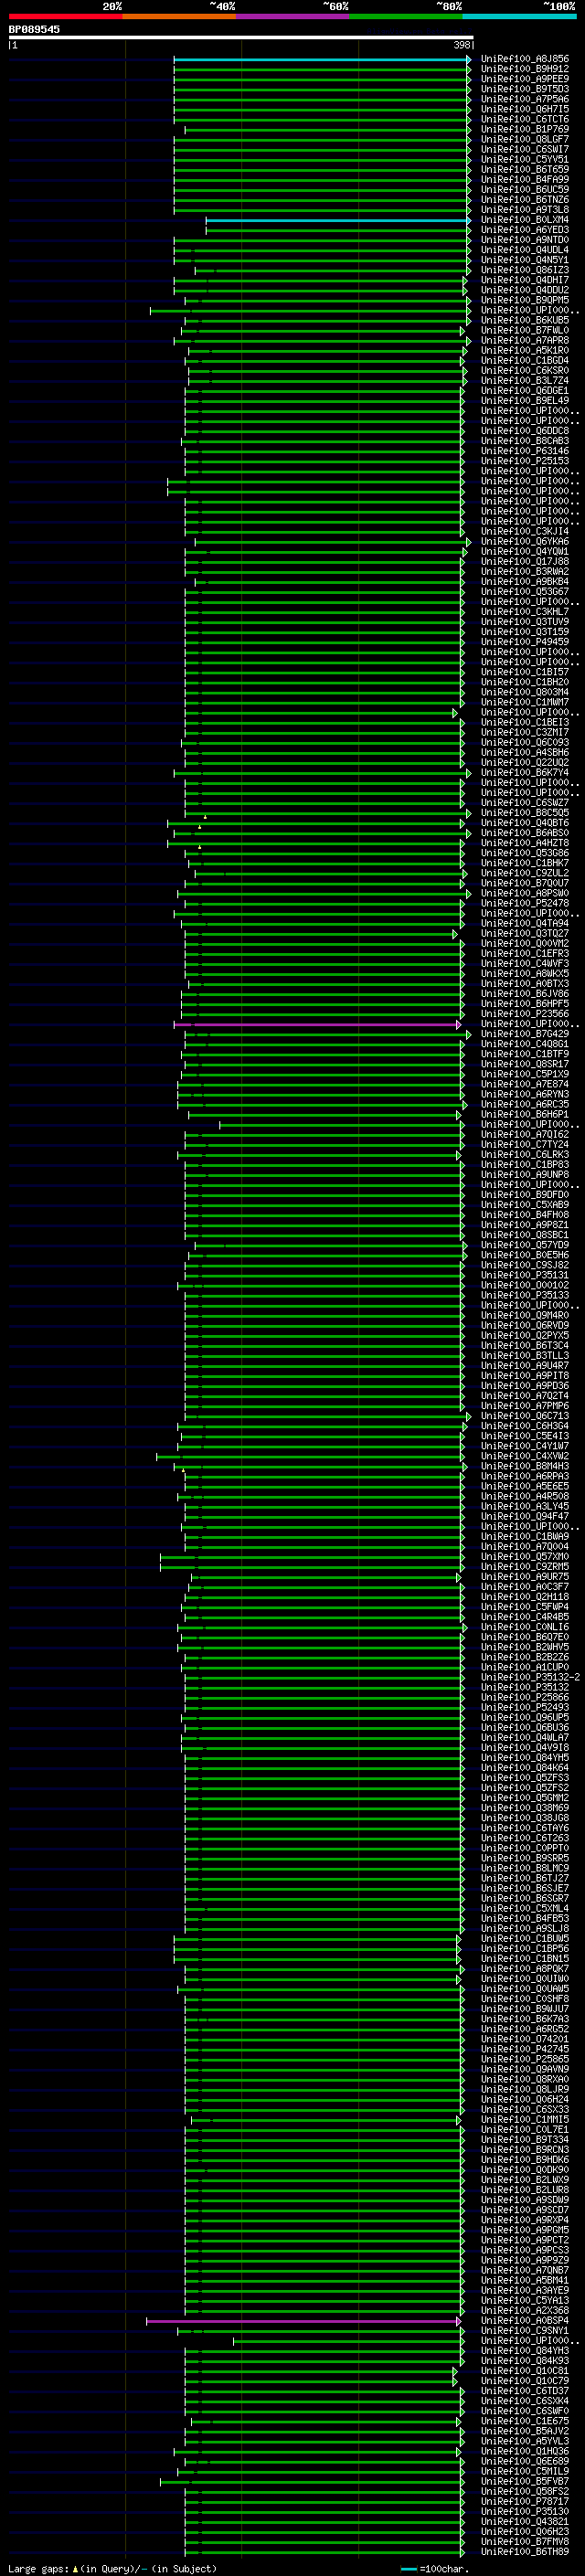The width and height of the screenshot is (585, 2576).
Task: Click label UniRef100_Q3TUV9
Action: tap(525, 621)
